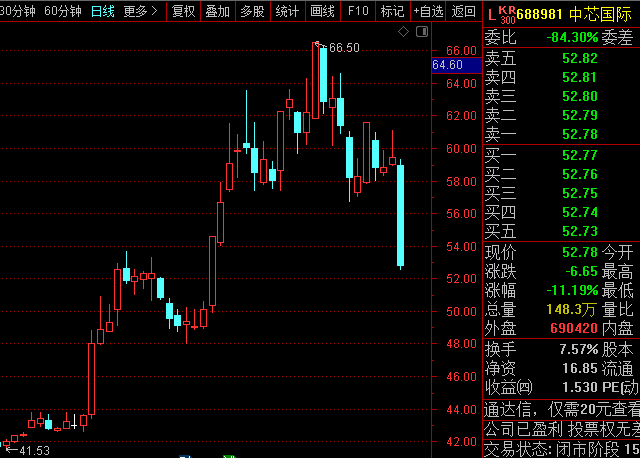Viewport: 640px width, 458px height.
Task: Select the 卖三 price 52.80
Action: pyautogui.click(x=580, y=96)
